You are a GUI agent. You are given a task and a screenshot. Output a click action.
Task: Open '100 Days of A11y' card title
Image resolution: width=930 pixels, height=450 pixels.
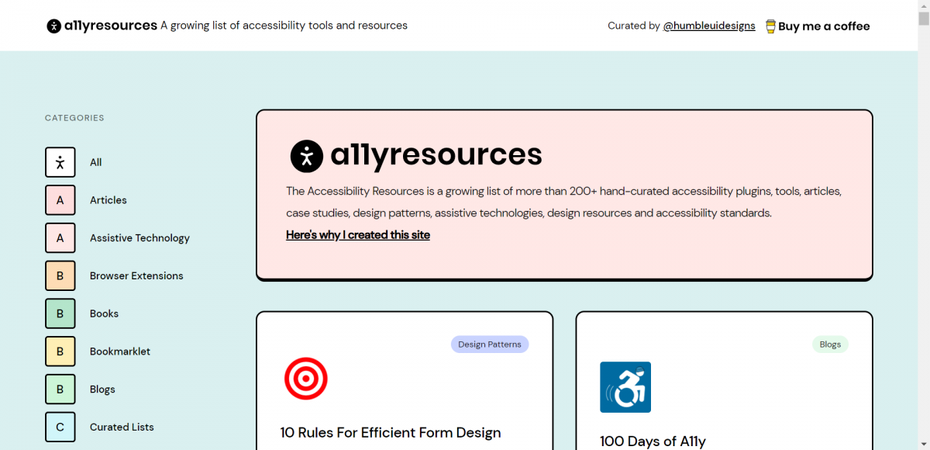tap(652, 441)
